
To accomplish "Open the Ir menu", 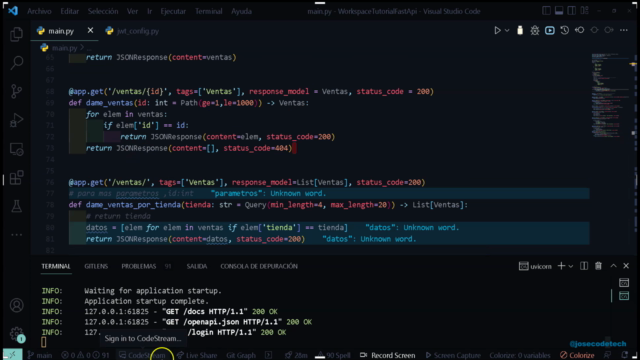I will tap(149, 11).
